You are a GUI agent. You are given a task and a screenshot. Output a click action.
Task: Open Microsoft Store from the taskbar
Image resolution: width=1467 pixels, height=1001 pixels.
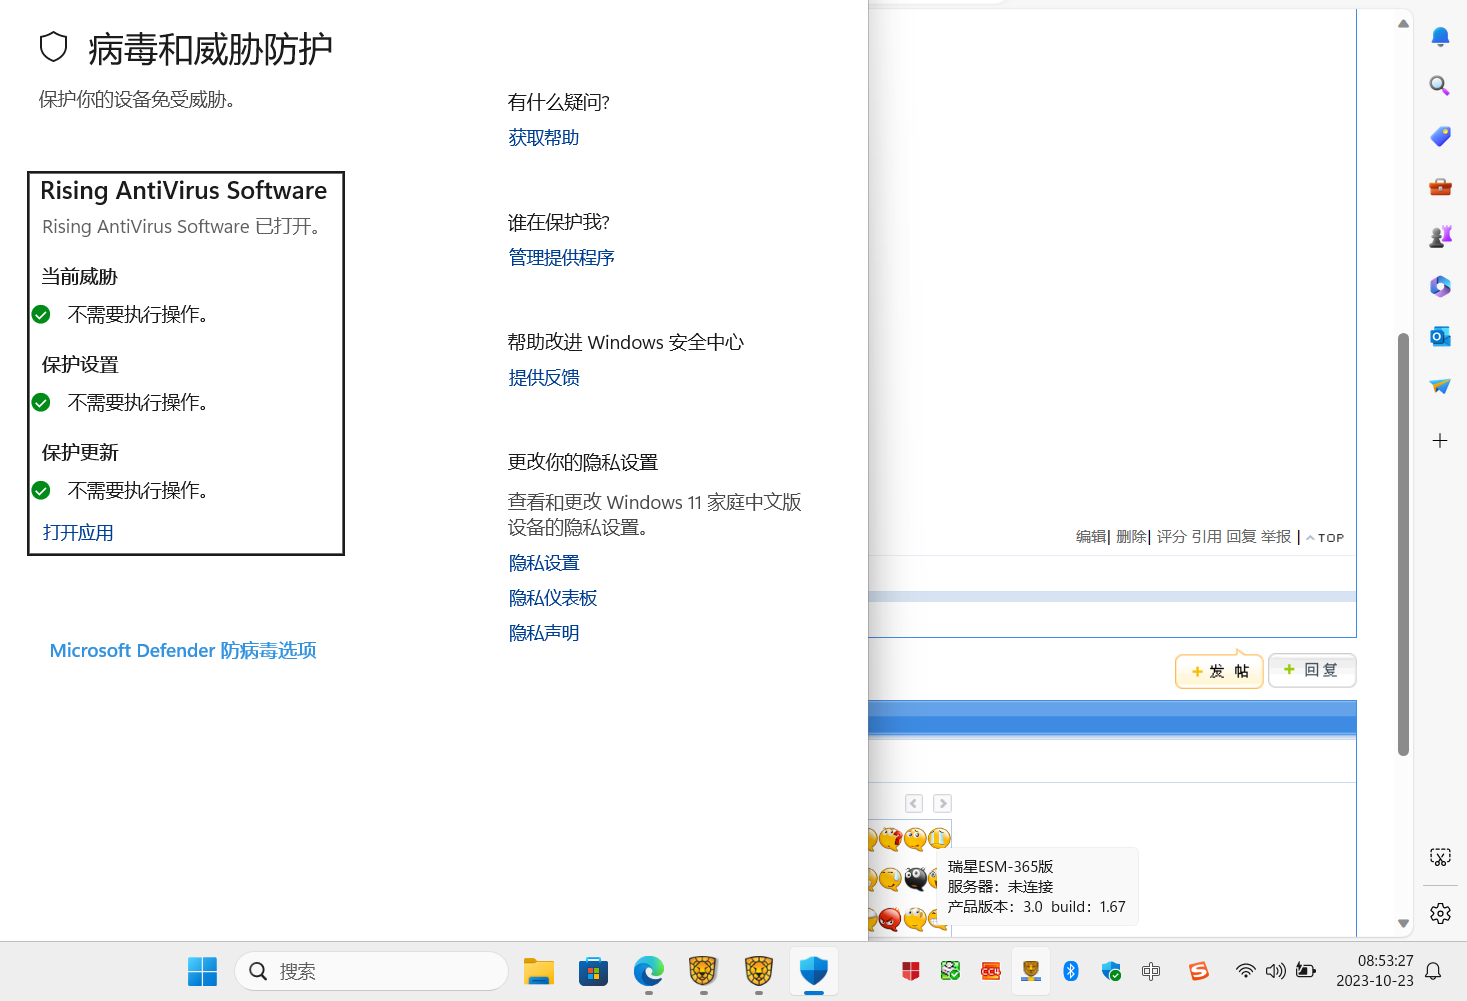(594, 971)
